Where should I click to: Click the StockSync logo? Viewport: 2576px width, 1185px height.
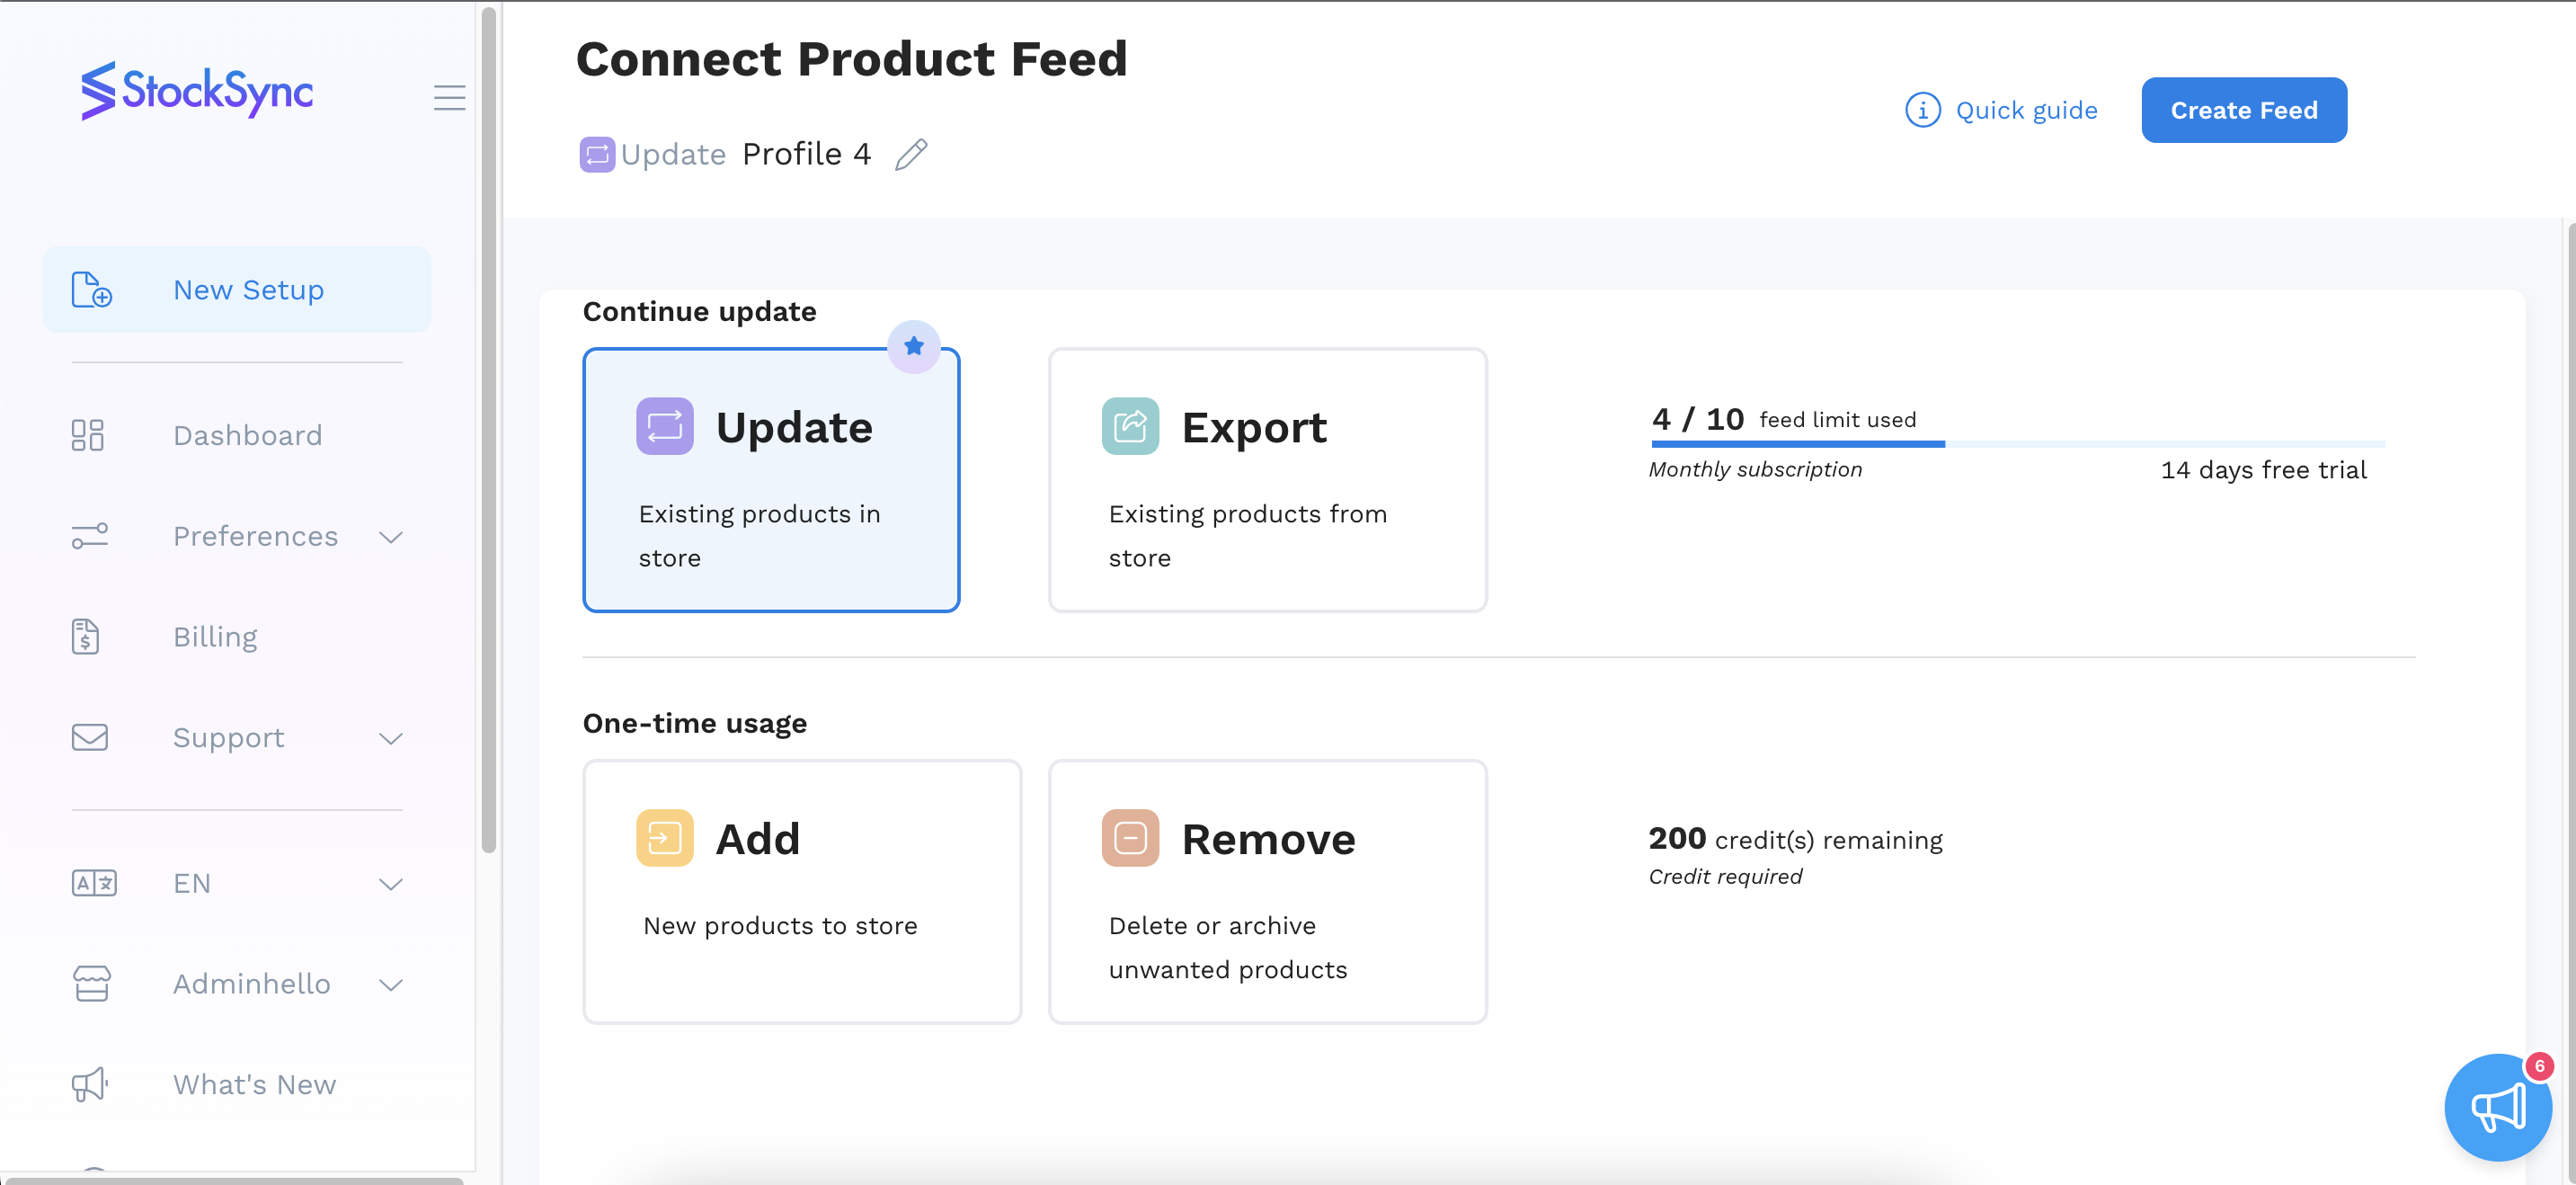(197, 91)
